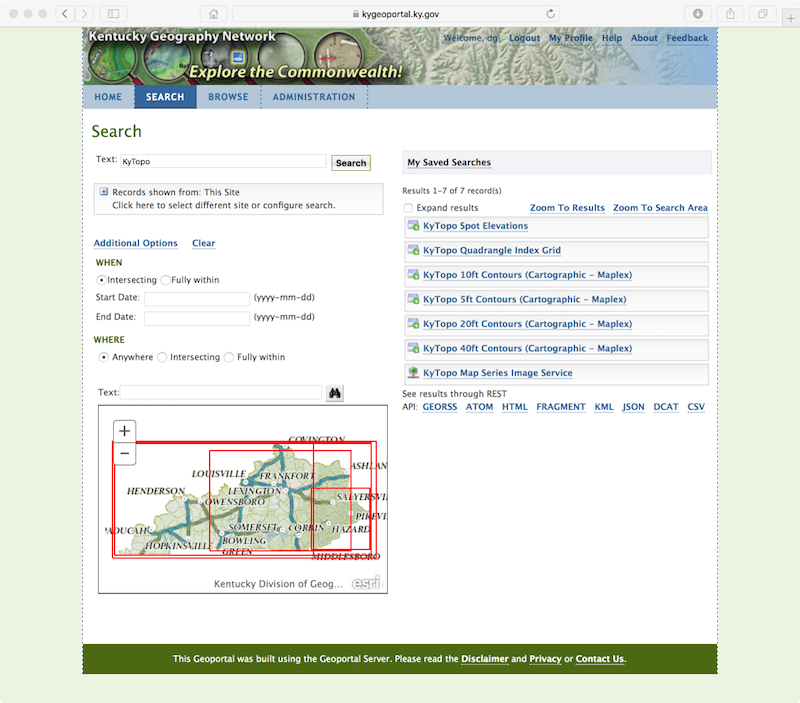Open KyTopo Map Series Image Service result
800x703 pixels.
tap(497, 372)
